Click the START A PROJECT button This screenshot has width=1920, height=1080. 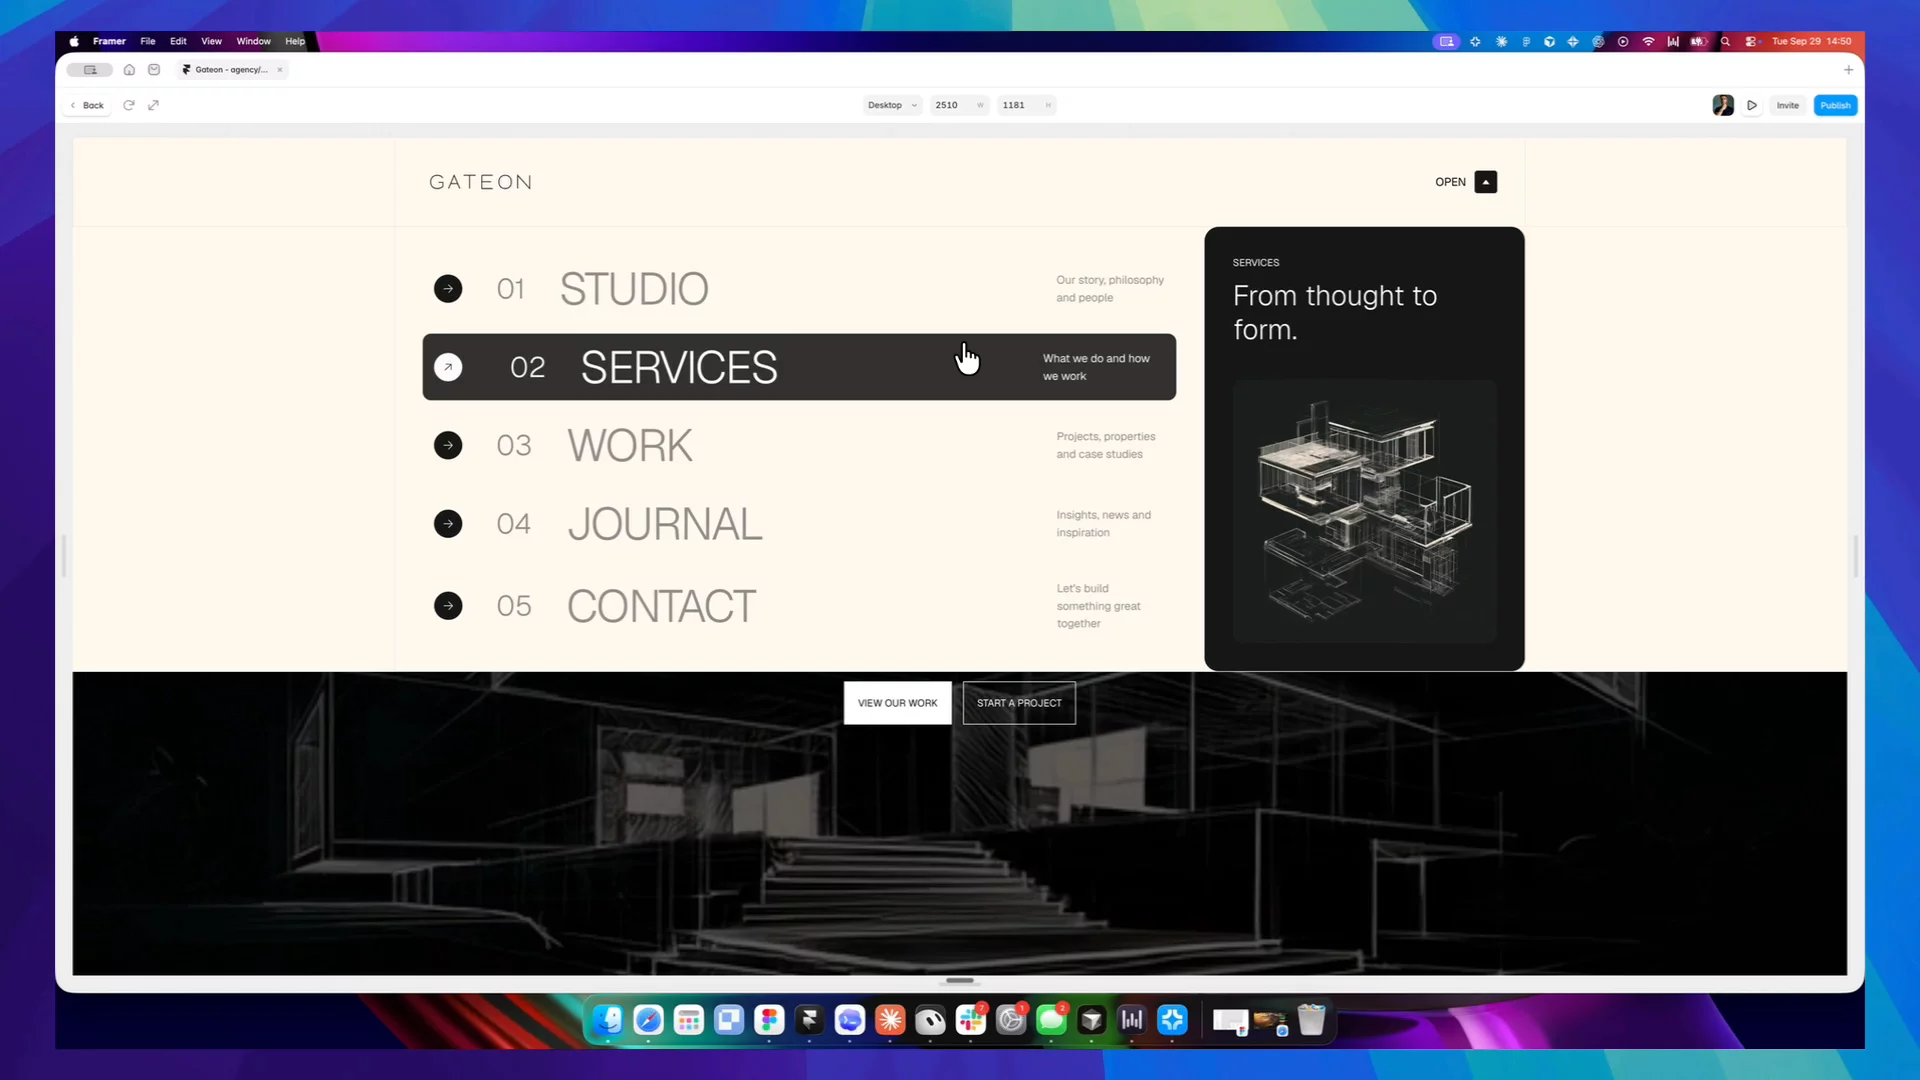tap(1019, 703)
